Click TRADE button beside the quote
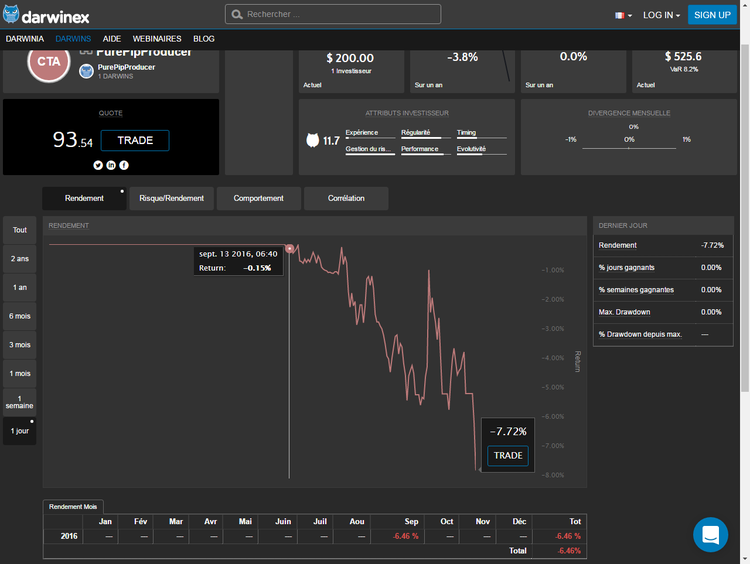Image resolution: width=750 pixels, height=564 pixels. pyautogui.click(x=135, y=140)
